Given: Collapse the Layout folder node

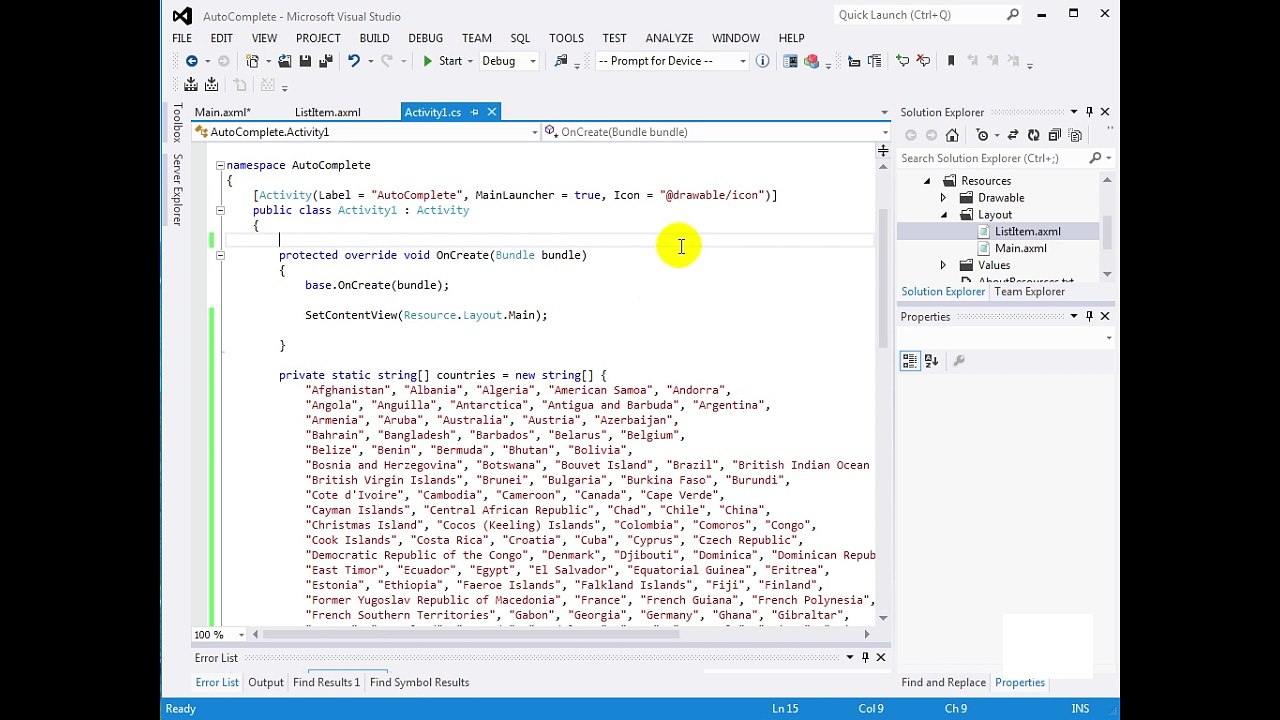Looking at the screenshot, I should click(943, 215).
